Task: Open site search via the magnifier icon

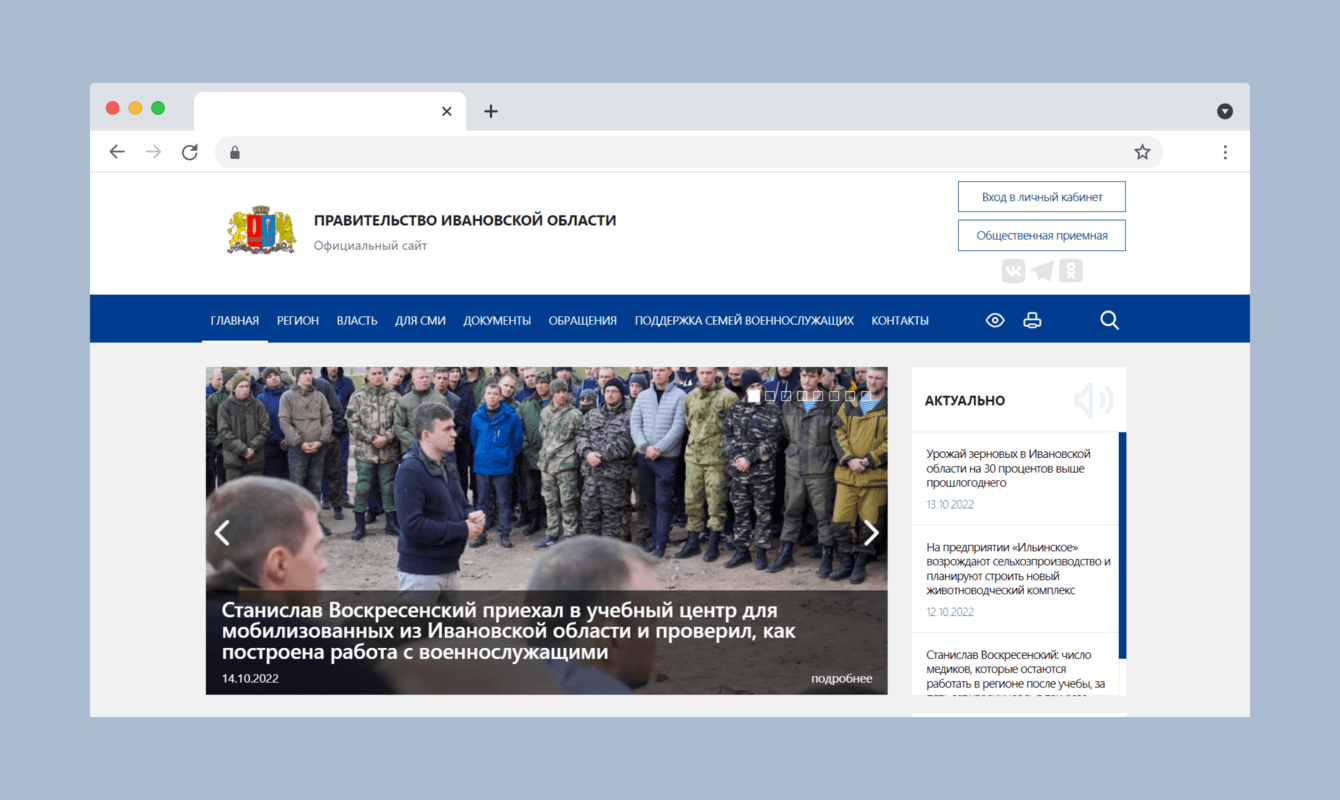Action: 1109,319
